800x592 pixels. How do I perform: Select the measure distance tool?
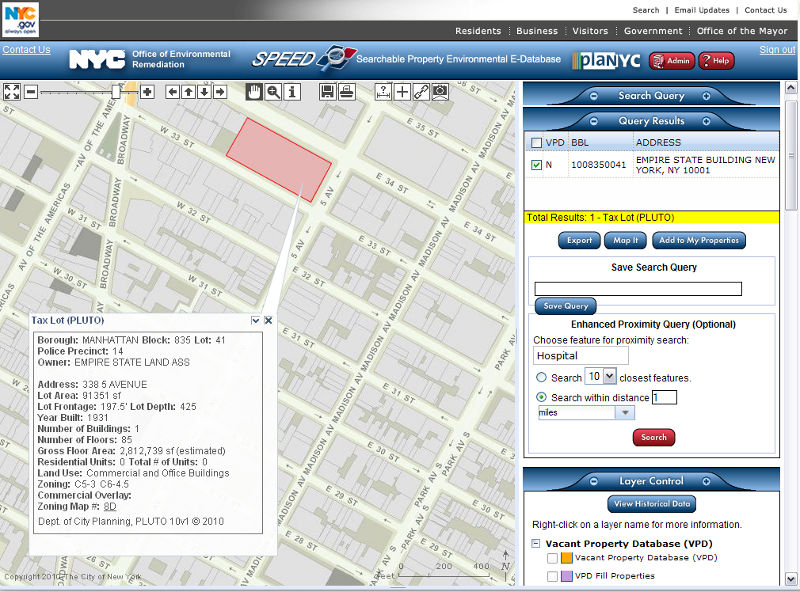(383, 92)
